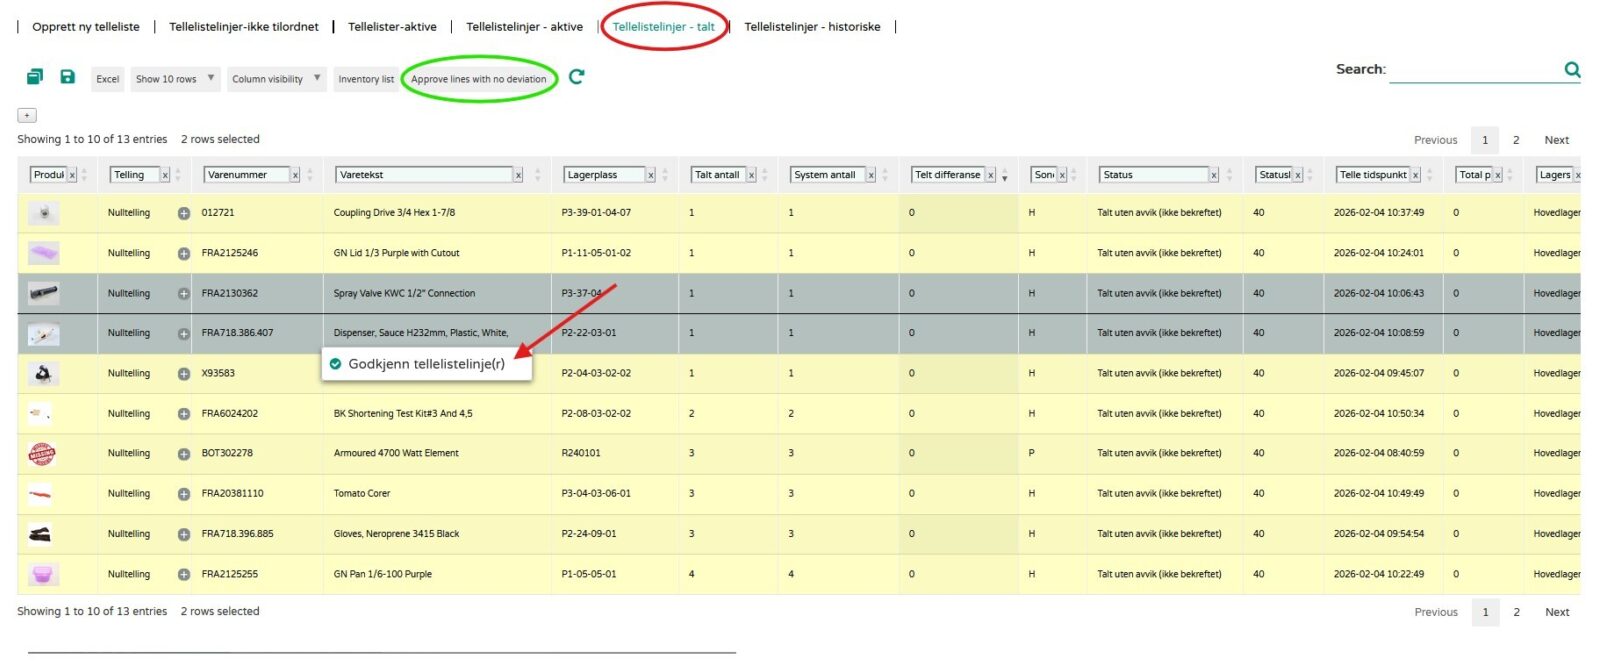Expand the small plus box above table
Screen dimensions: 1600x666
coord(27,116)
